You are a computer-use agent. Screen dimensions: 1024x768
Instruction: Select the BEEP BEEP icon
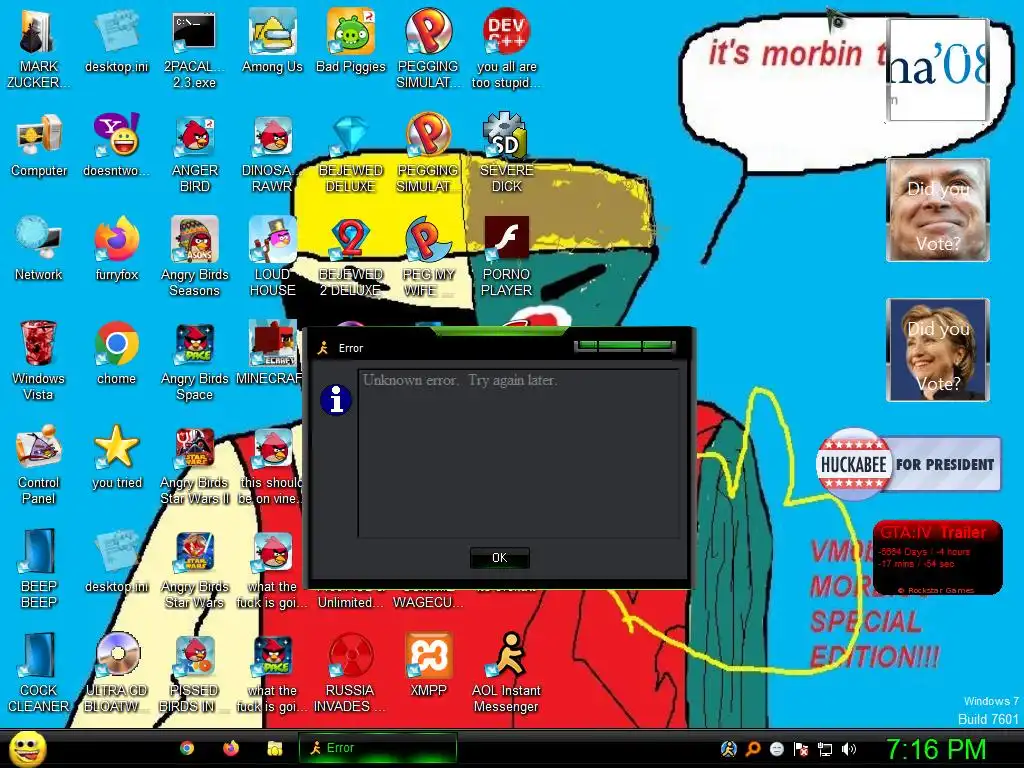tap(39, 568)
